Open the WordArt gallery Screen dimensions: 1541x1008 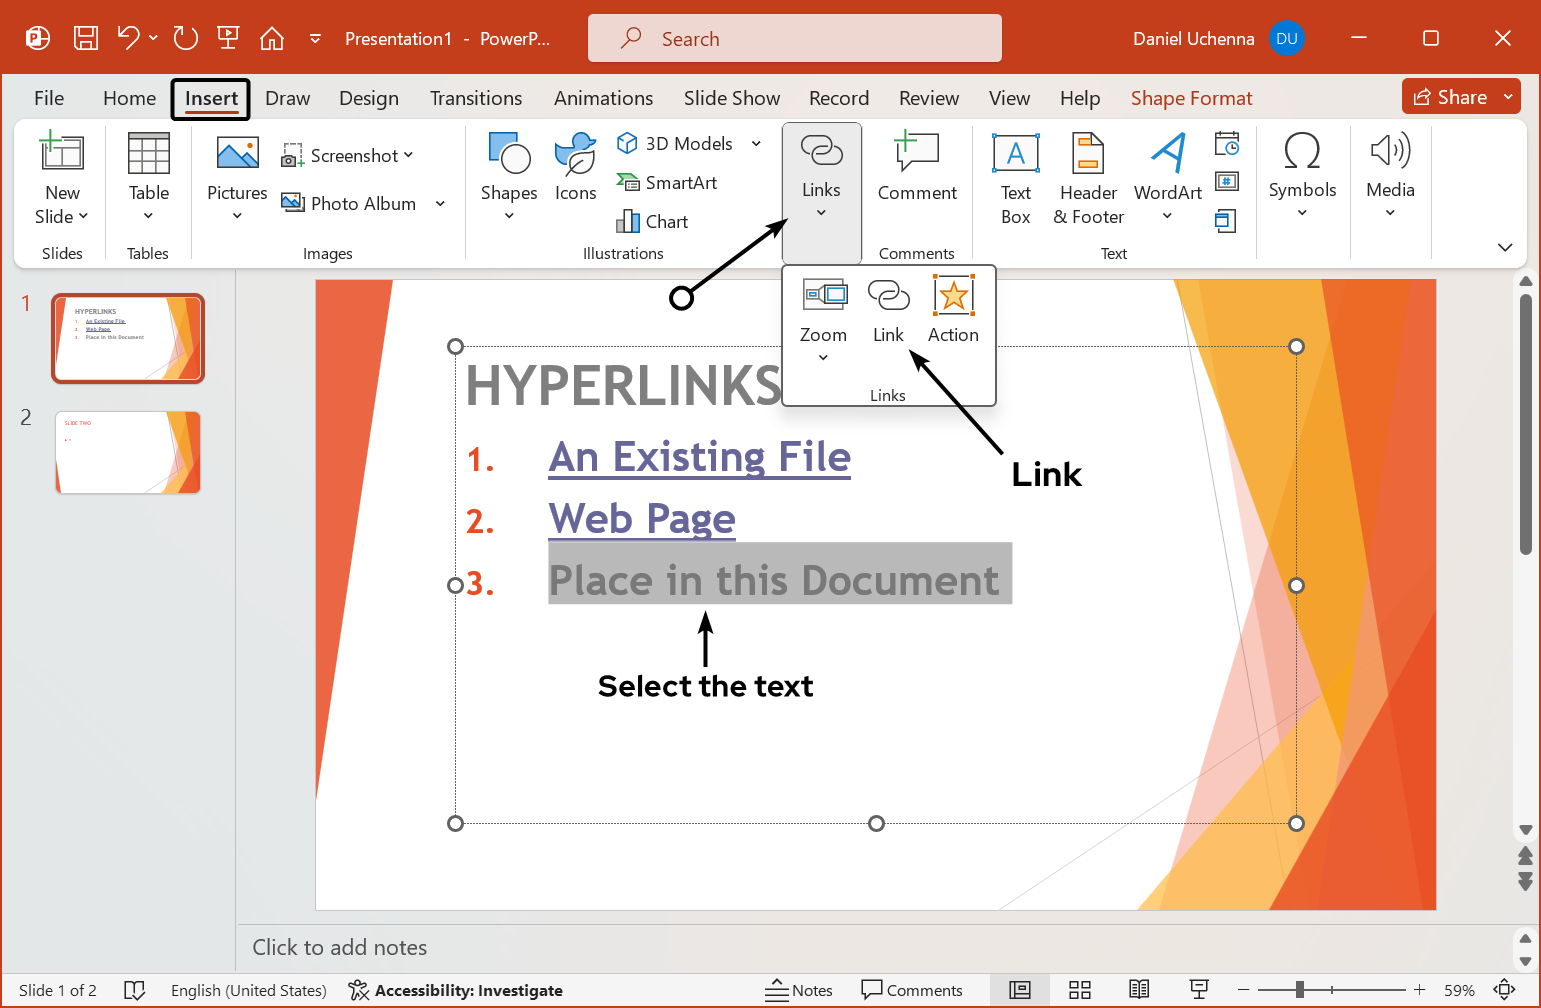click(x=1167, y=180)
